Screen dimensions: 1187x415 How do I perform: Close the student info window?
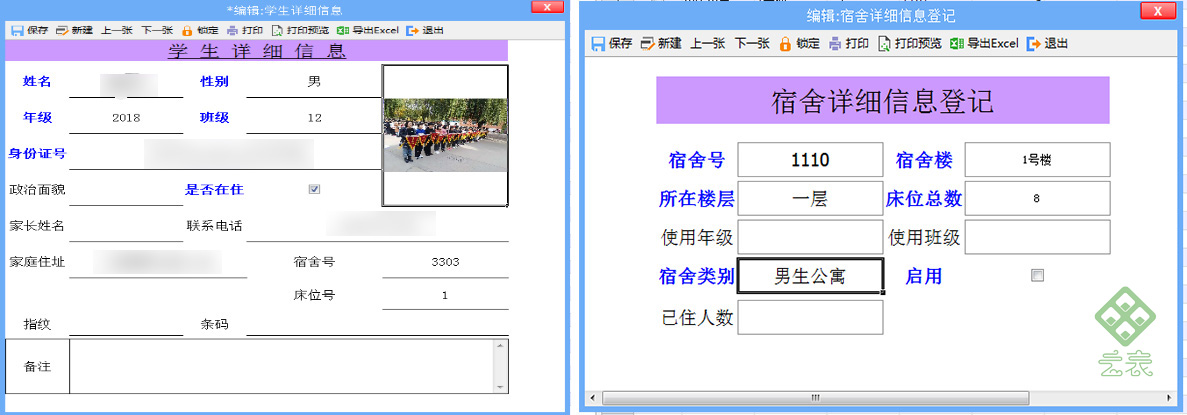[547, 8]
